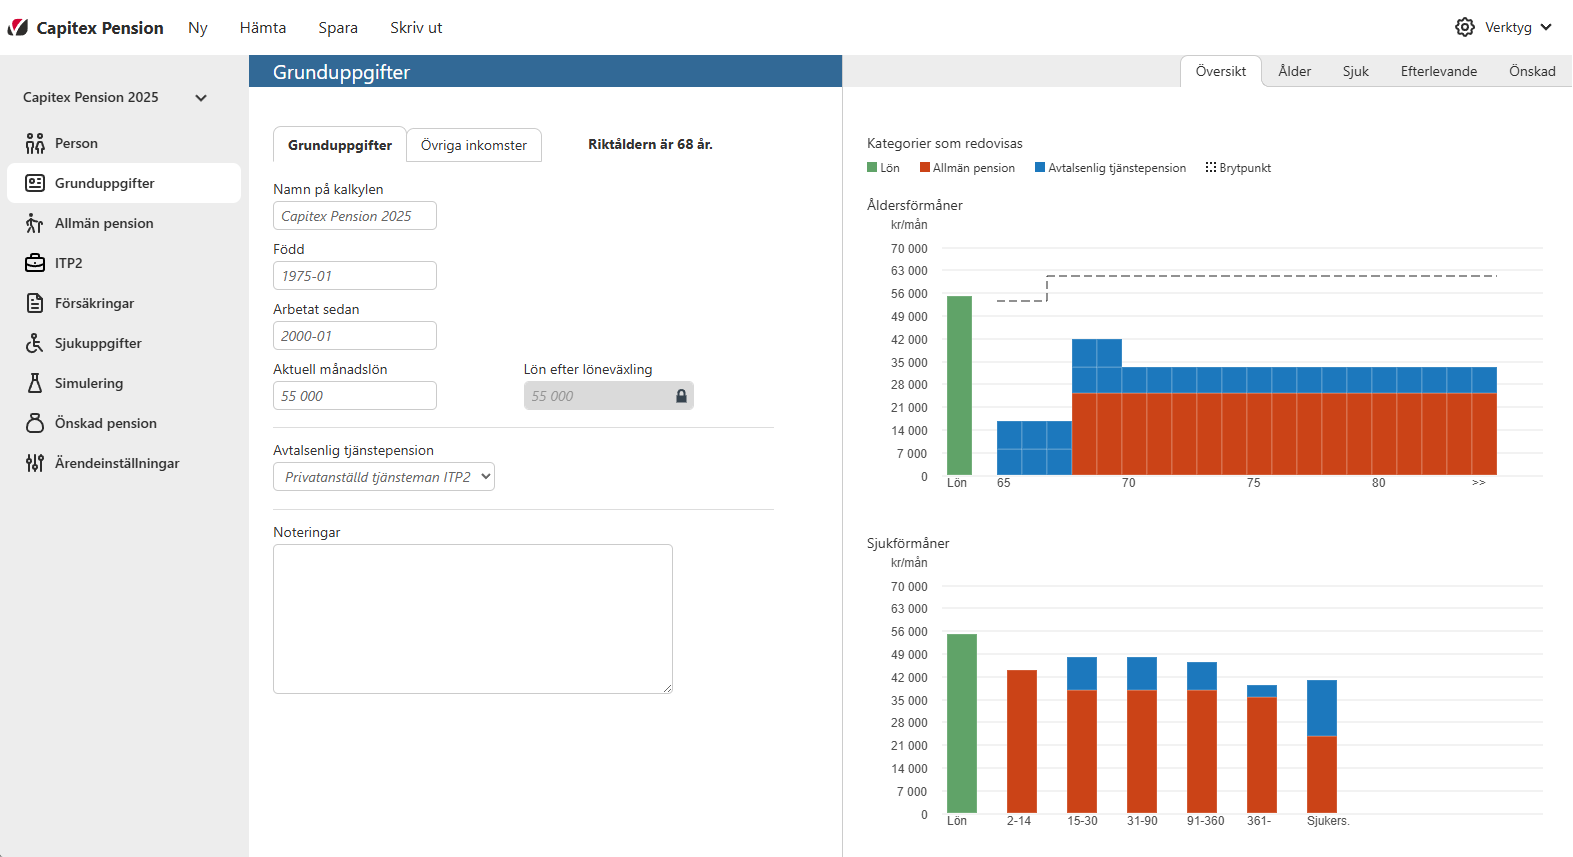Click Spara in the top menu
This screenshot has height=857, width=1573.
(338, 28)
